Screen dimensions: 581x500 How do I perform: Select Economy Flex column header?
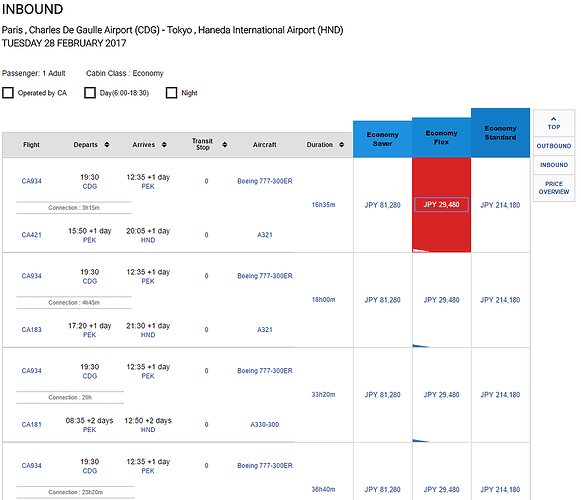(441, 138)
